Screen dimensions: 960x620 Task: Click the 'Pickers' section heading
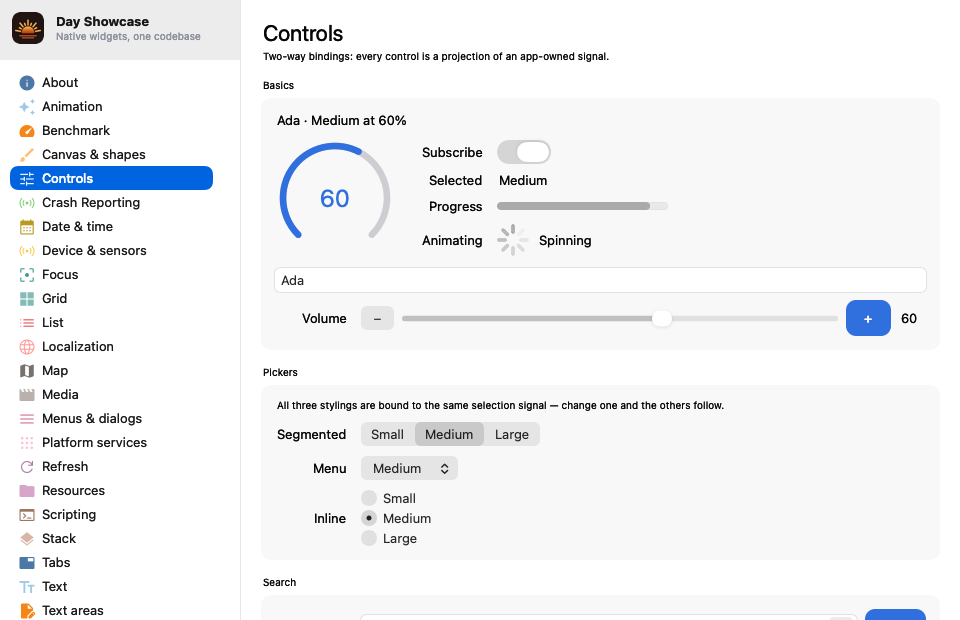click(280, 372)
